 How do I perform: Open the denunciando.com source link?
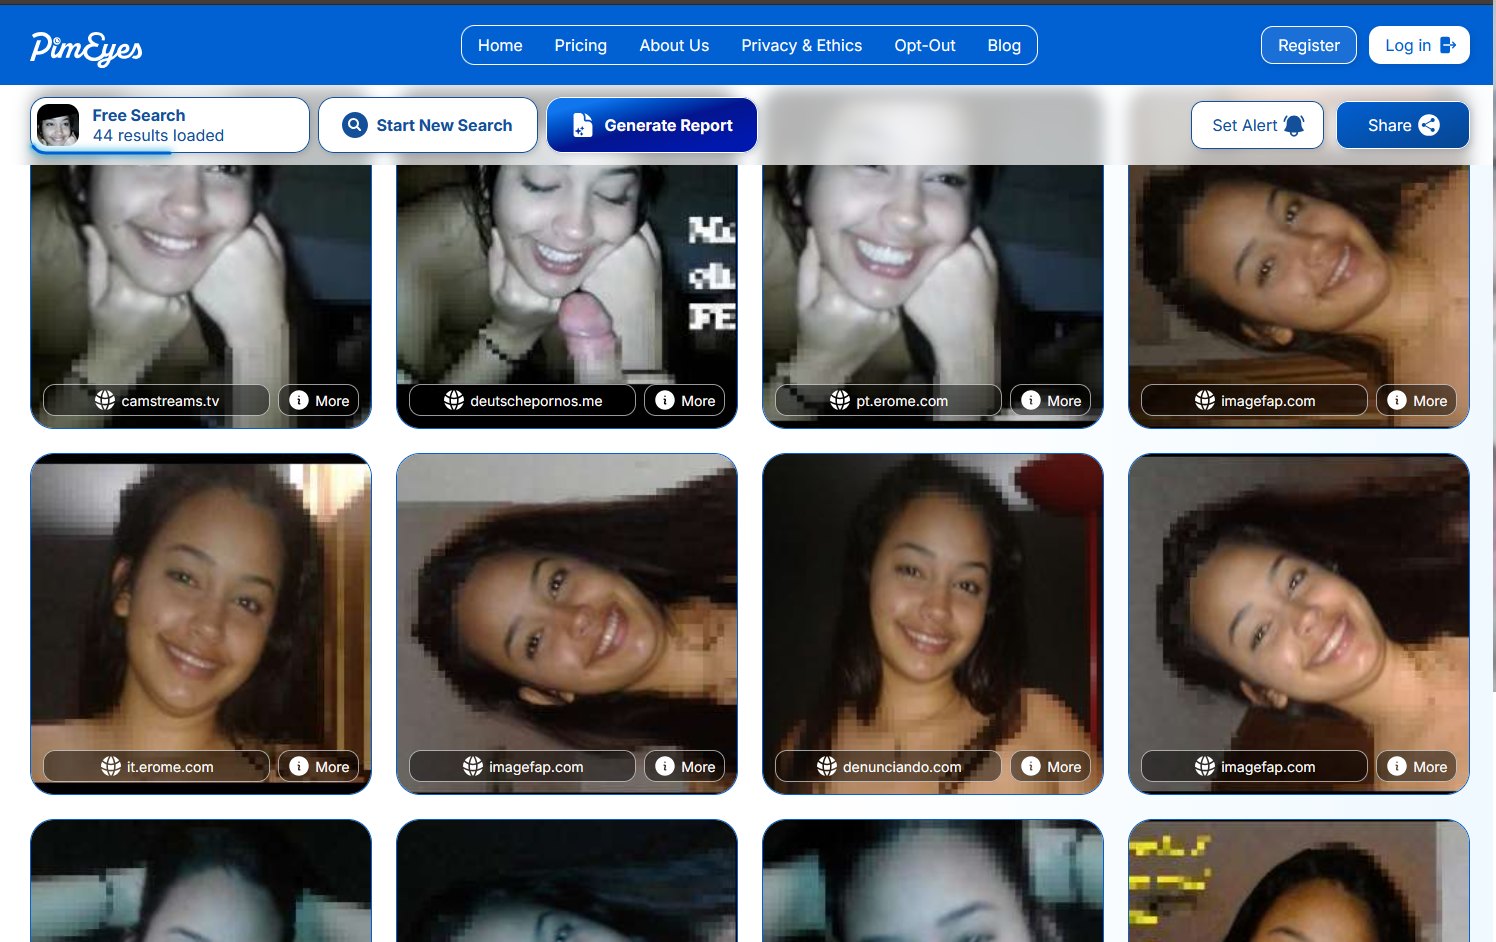[x=889, y=766]
